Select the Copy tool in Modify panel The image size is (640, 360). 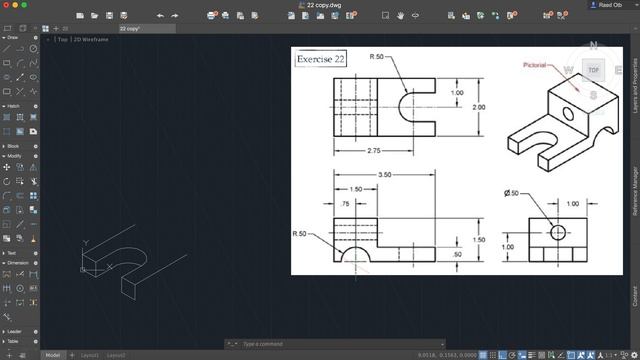click(x=20, y=167)
